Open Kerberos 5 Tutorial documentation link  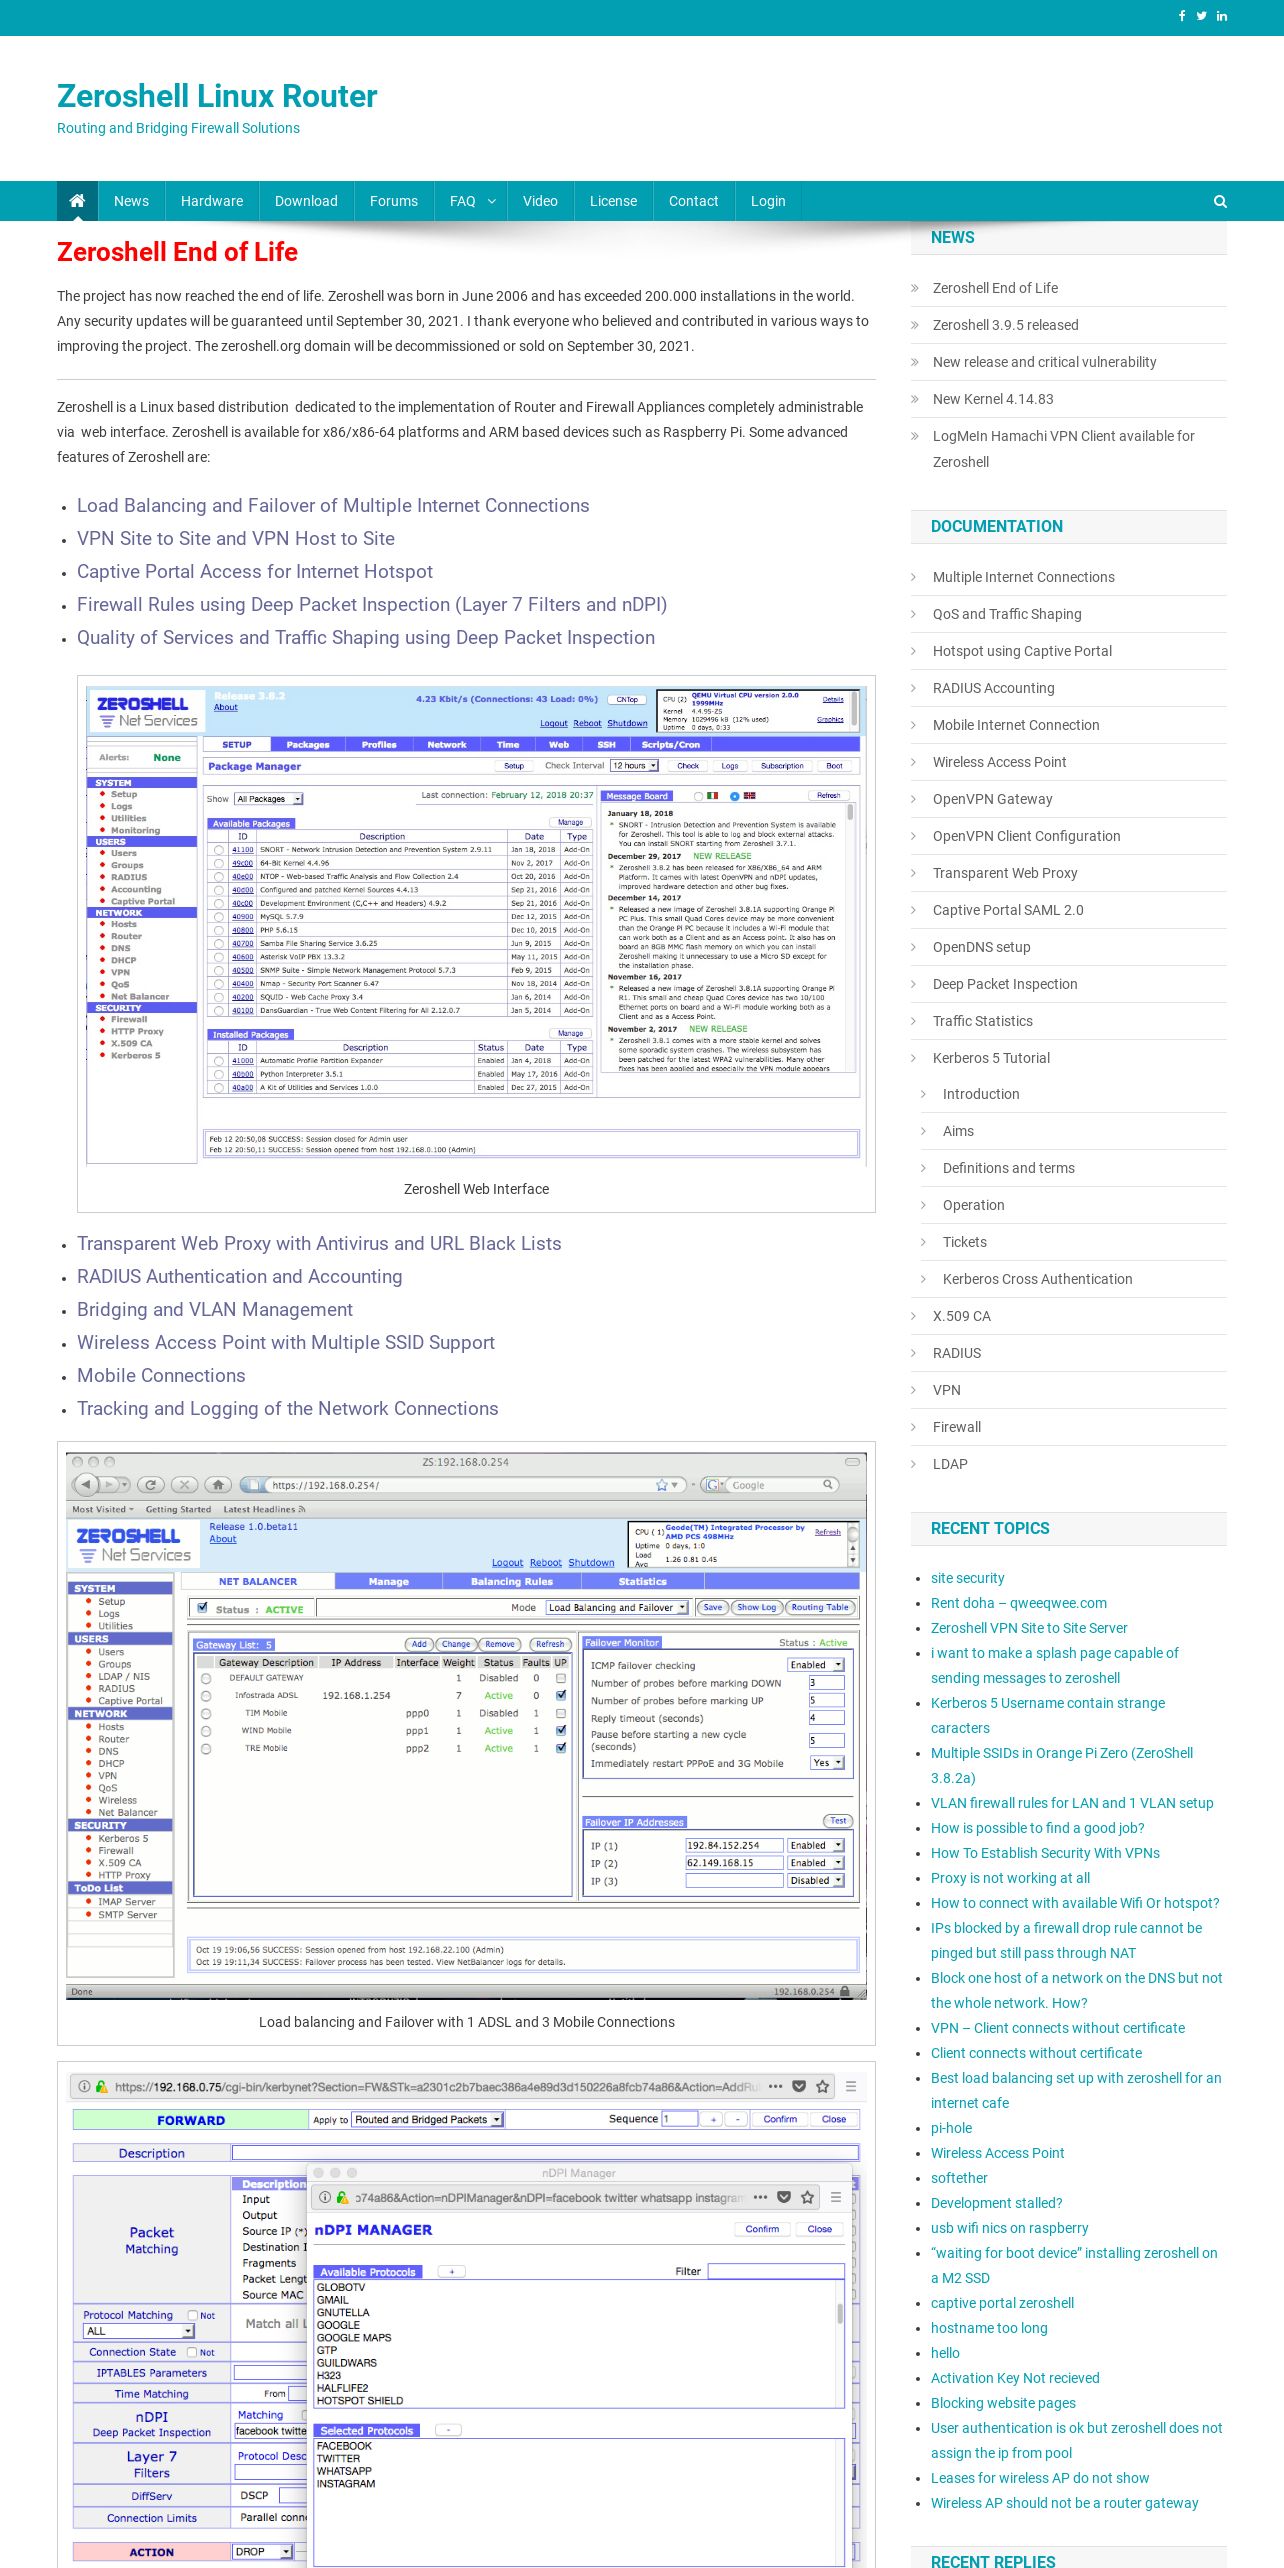click(x=991, y=1058)
